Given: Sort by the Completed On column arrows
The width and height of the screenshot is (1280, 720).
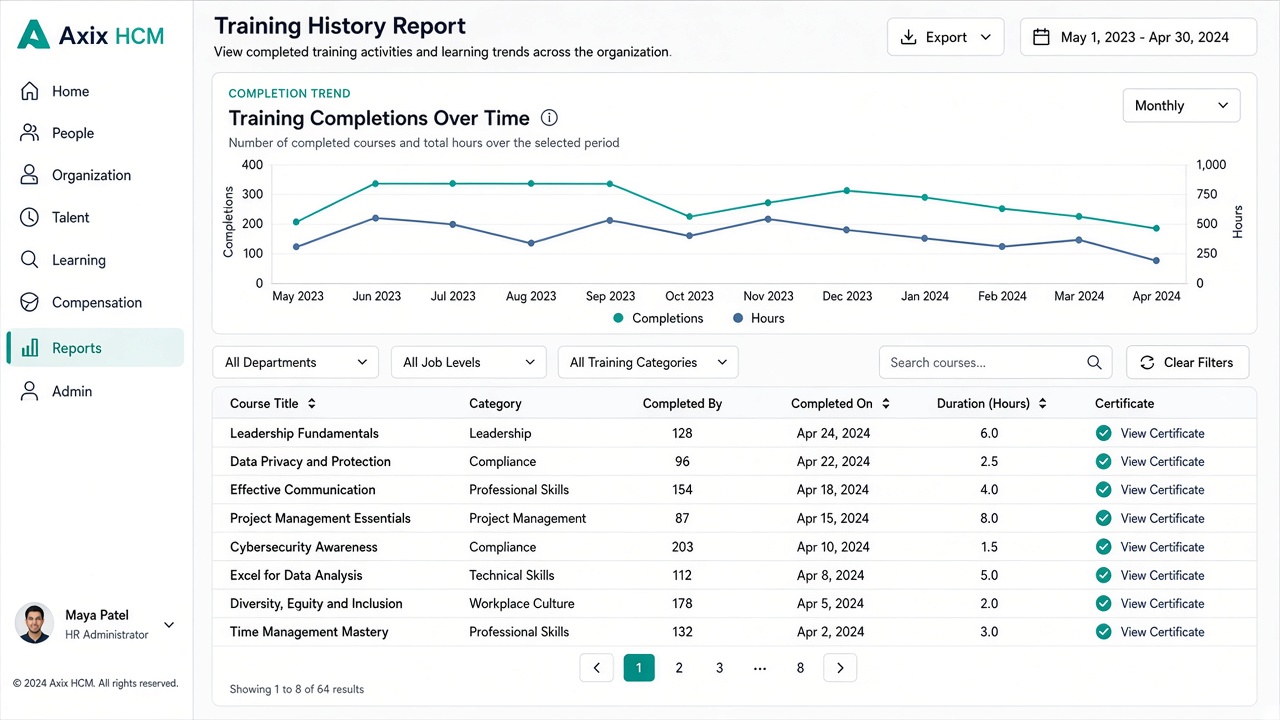Looking at the screenshot, I should click(886, 404).
